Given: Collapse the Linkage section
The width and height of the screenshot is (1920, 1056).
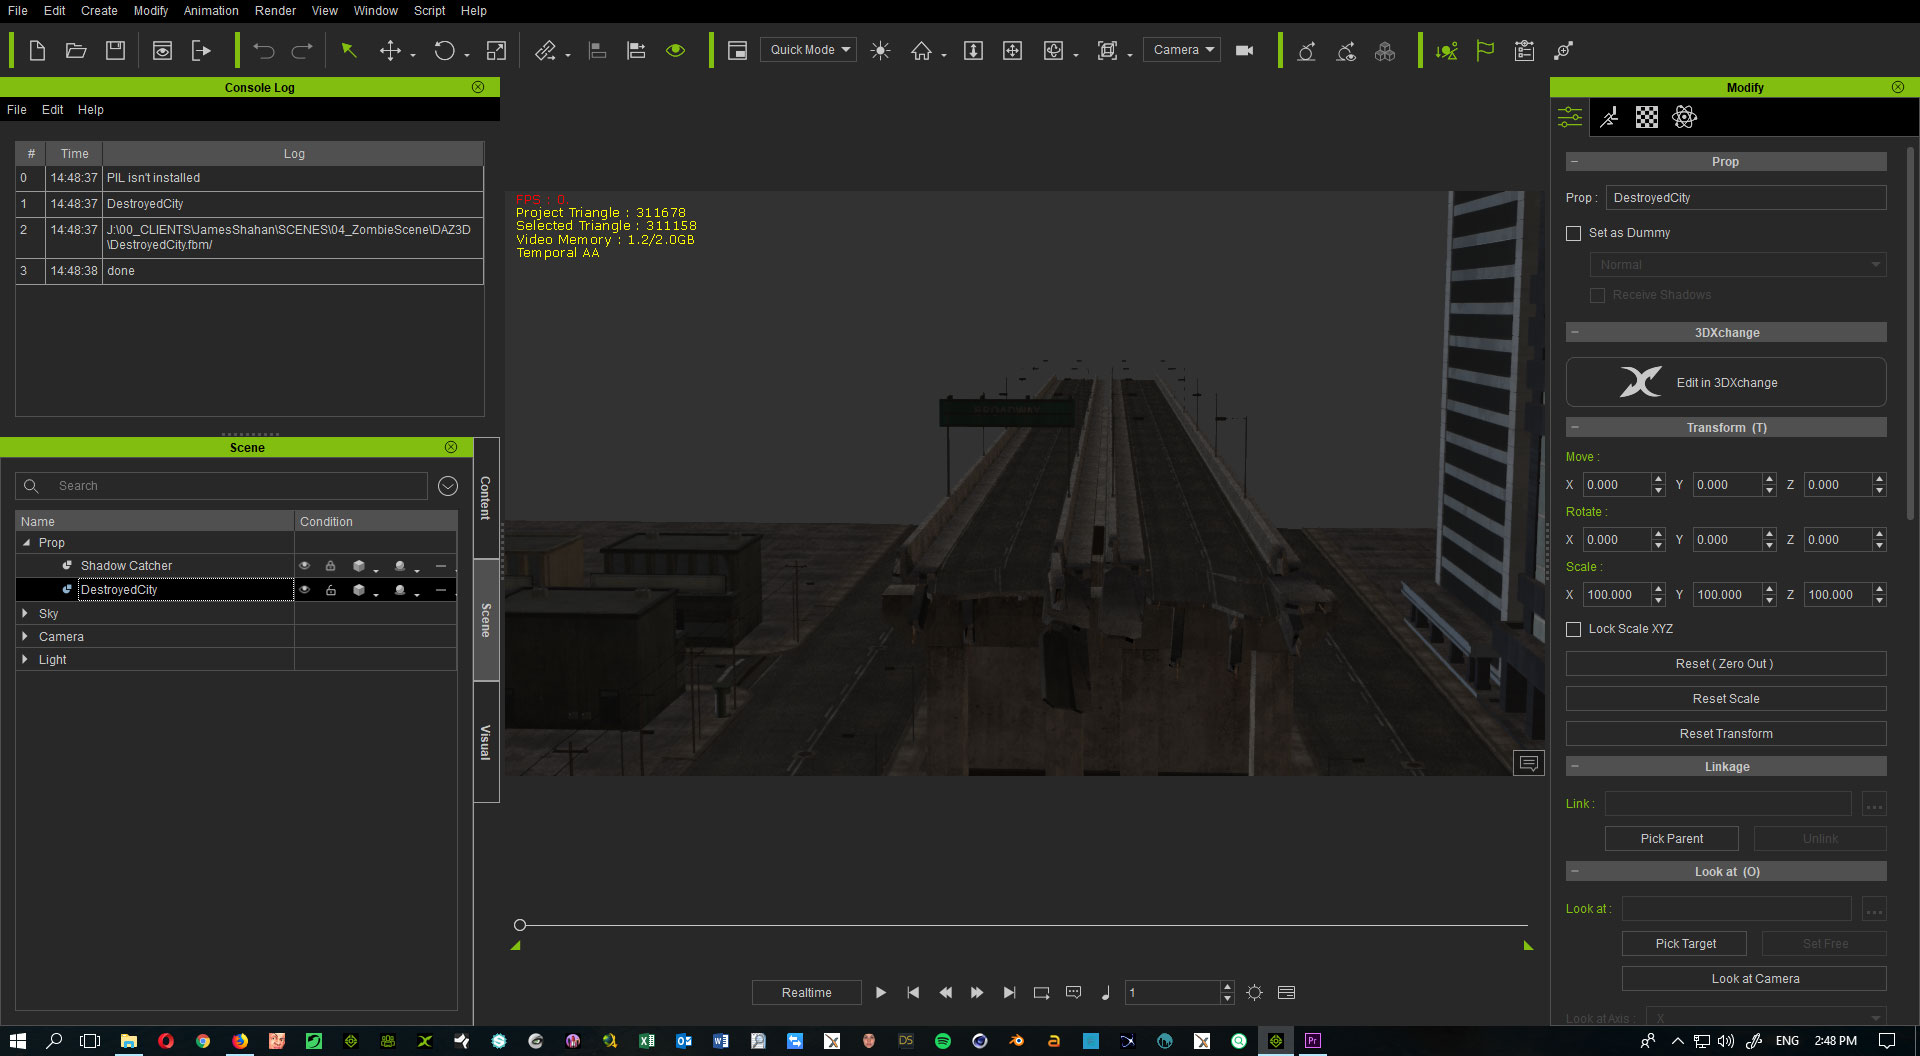Looking at the screenshot, I should 1574,766.
